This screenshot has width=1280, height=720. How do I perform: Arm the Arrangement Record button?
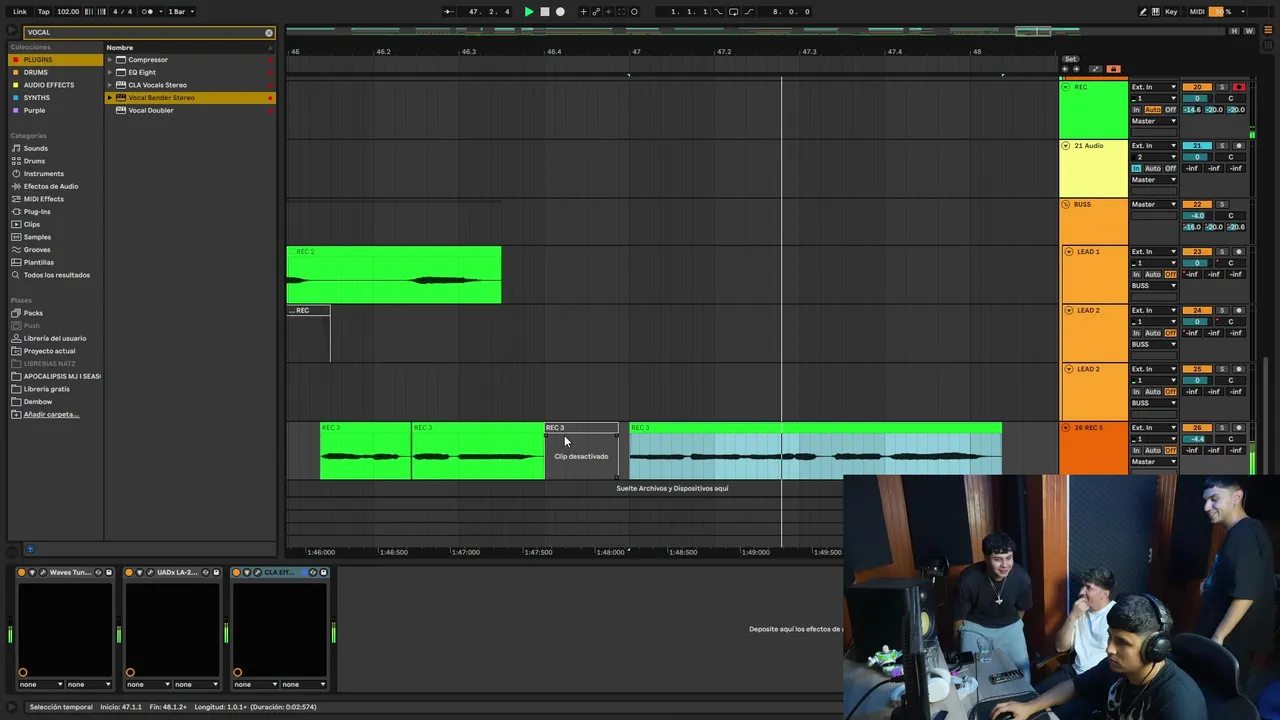[x=560, y=12]
